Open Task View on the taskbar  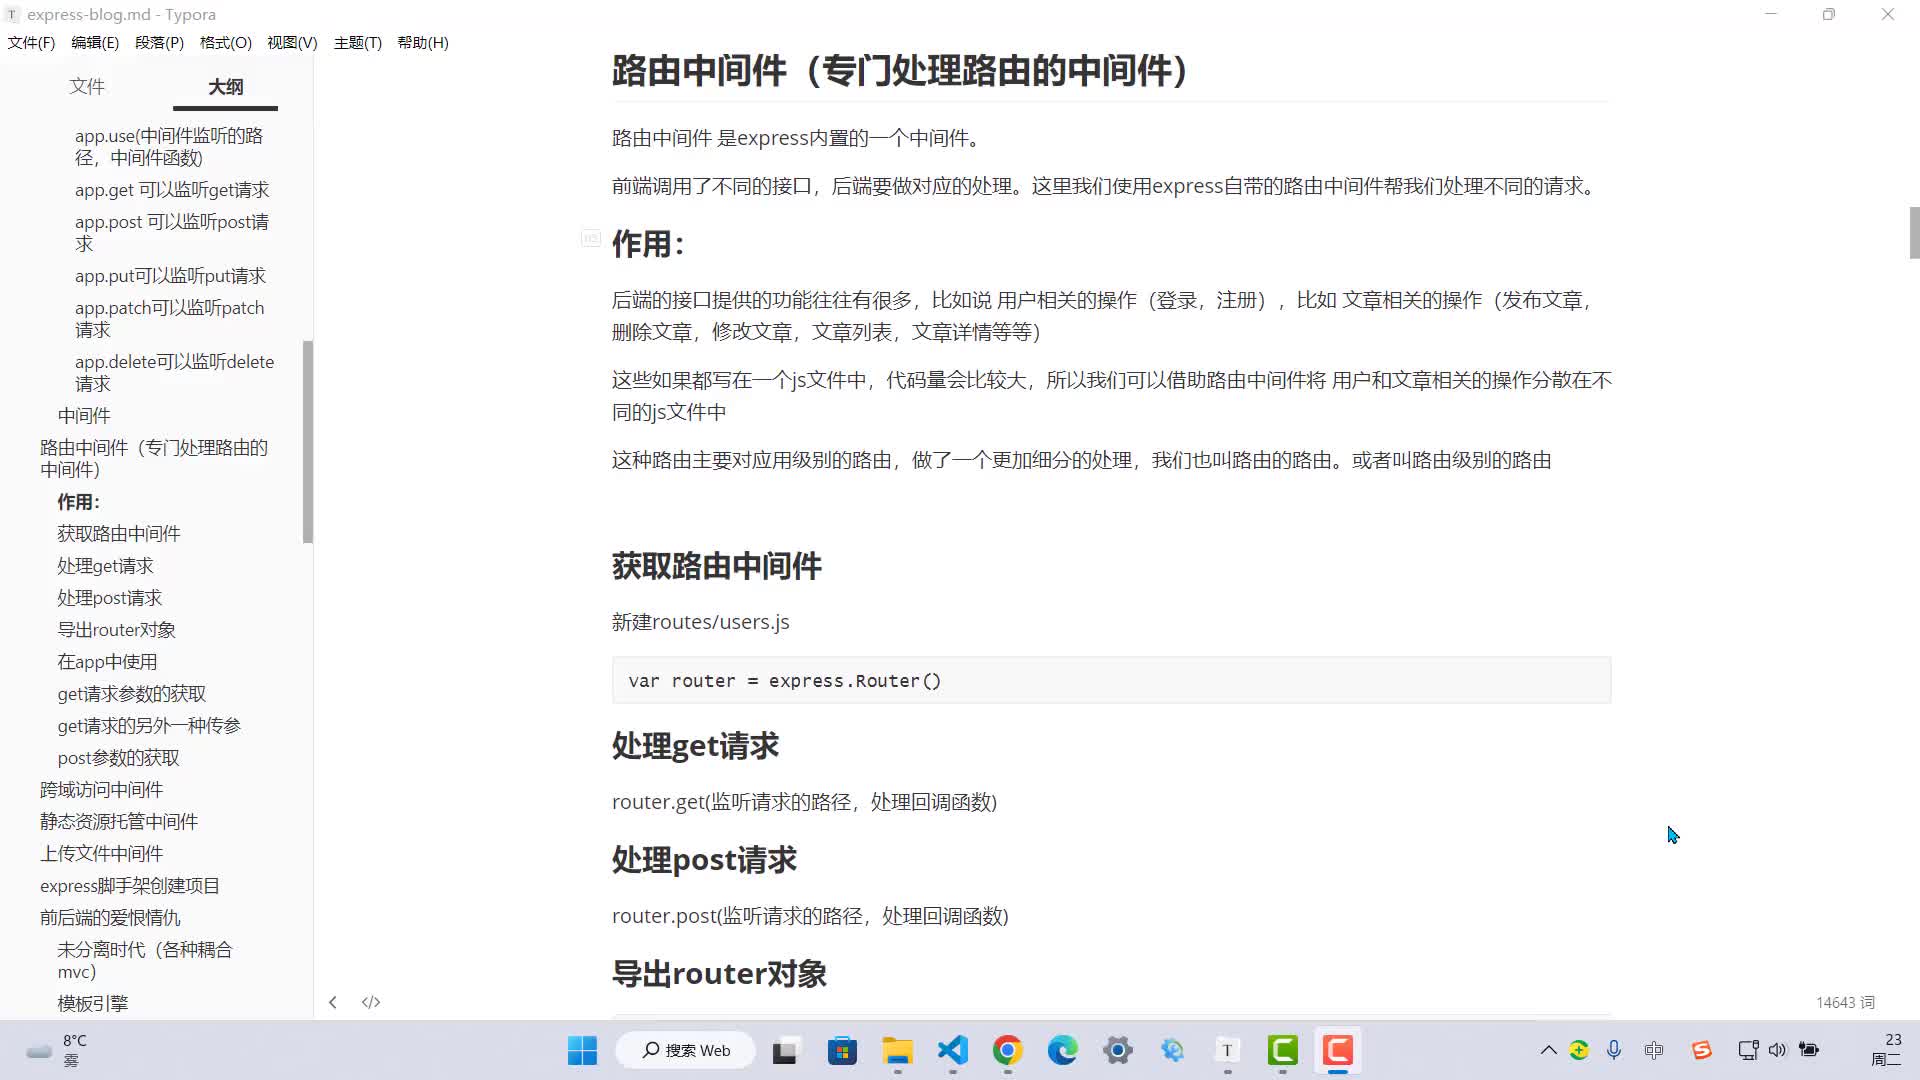[785, 1050]
